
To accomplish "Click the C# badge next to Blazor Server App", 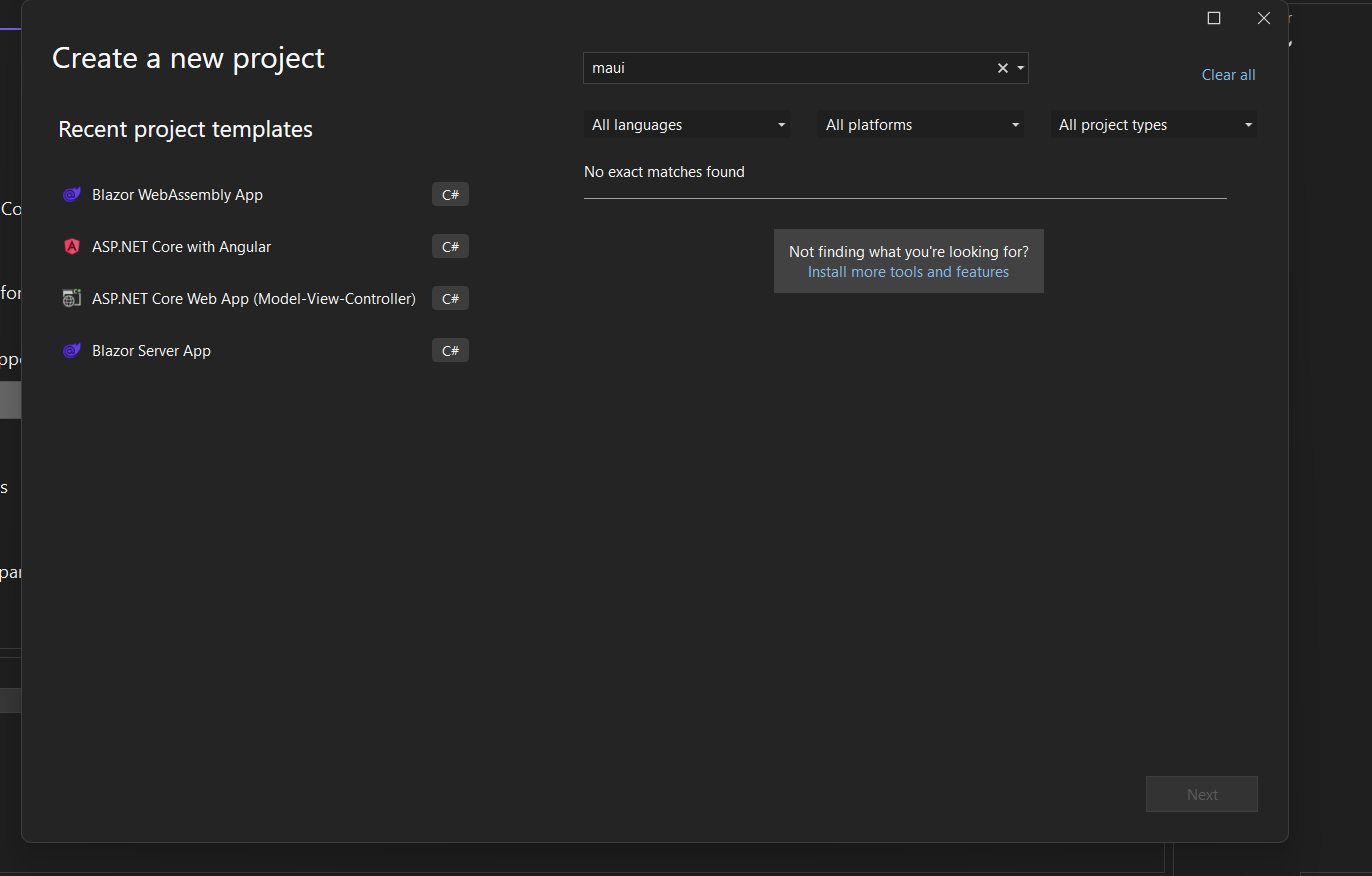I will pyautogui.click(x=450, y=350).
